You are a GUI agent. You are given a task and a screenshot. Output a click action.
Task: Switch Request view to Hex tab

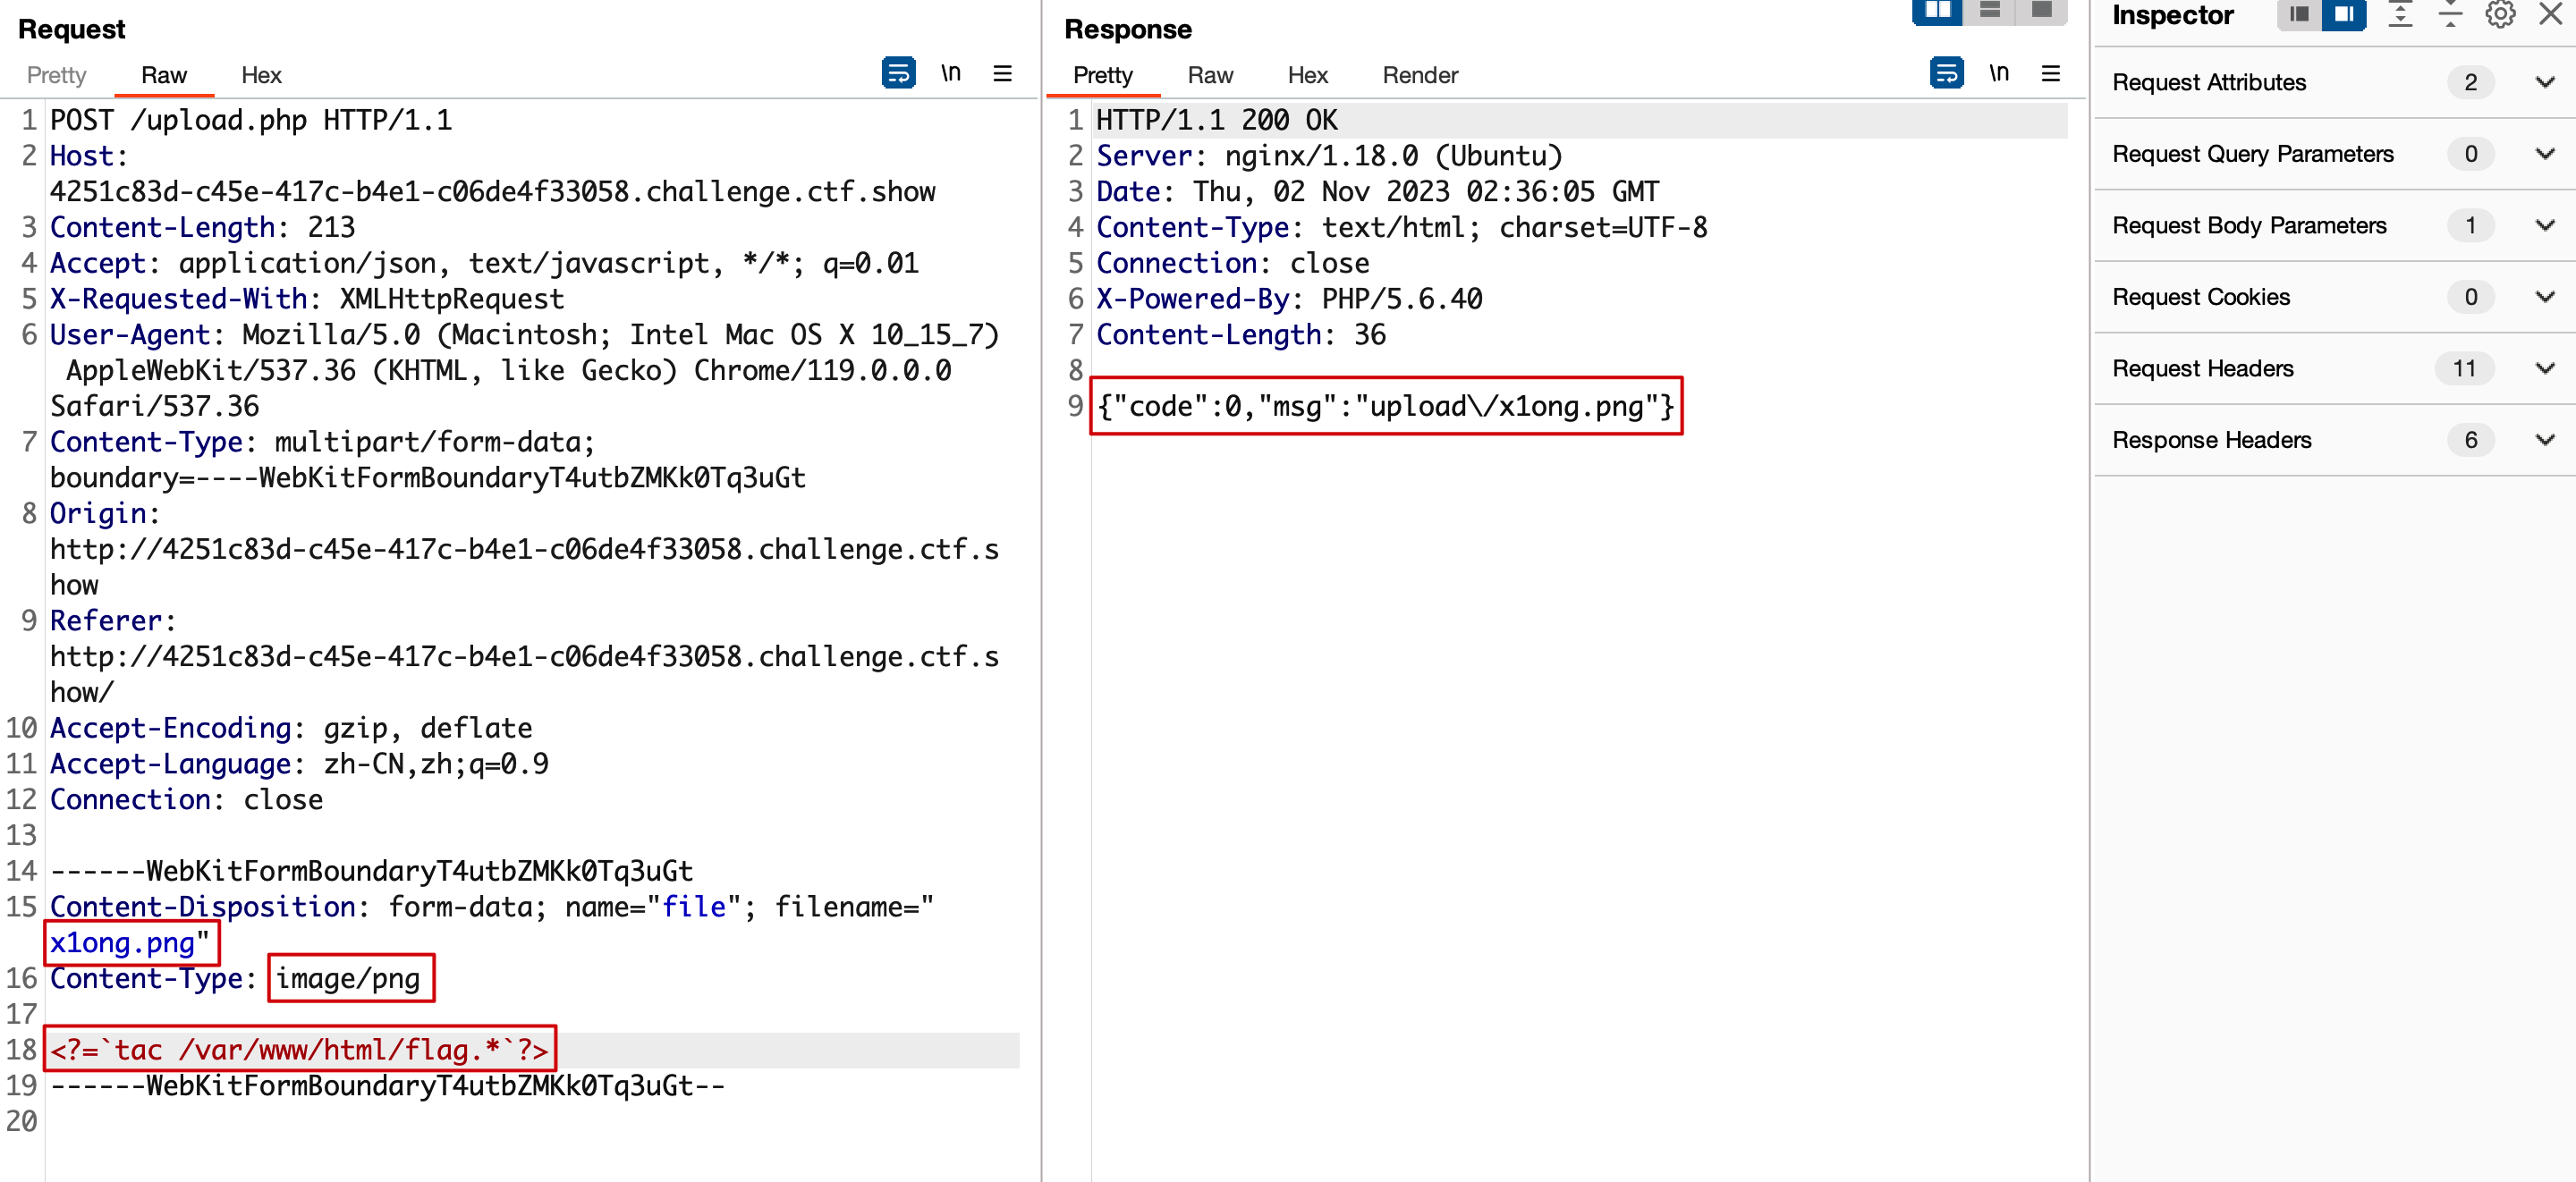pyautogui.click(x=261, y=75)
